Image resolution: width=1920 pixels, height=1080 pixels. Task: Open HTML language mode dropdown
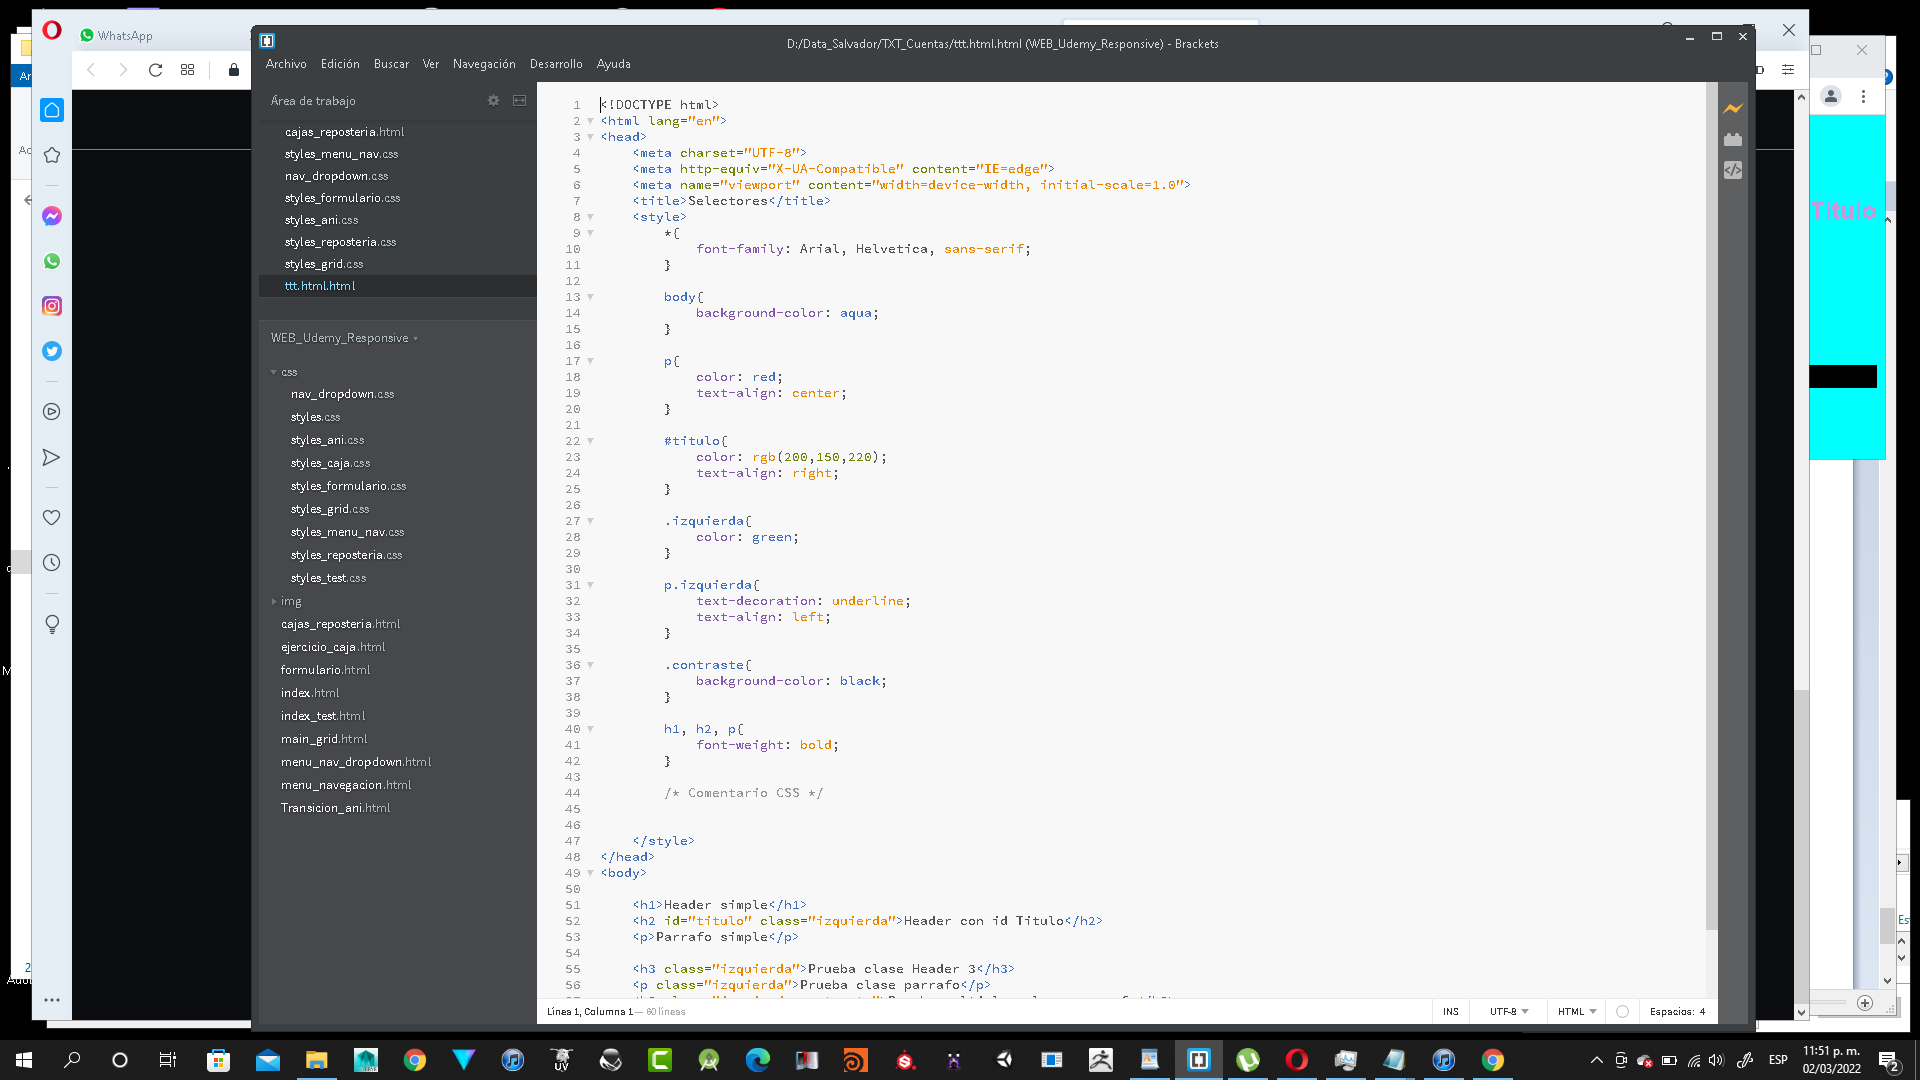point(1577,1012)
